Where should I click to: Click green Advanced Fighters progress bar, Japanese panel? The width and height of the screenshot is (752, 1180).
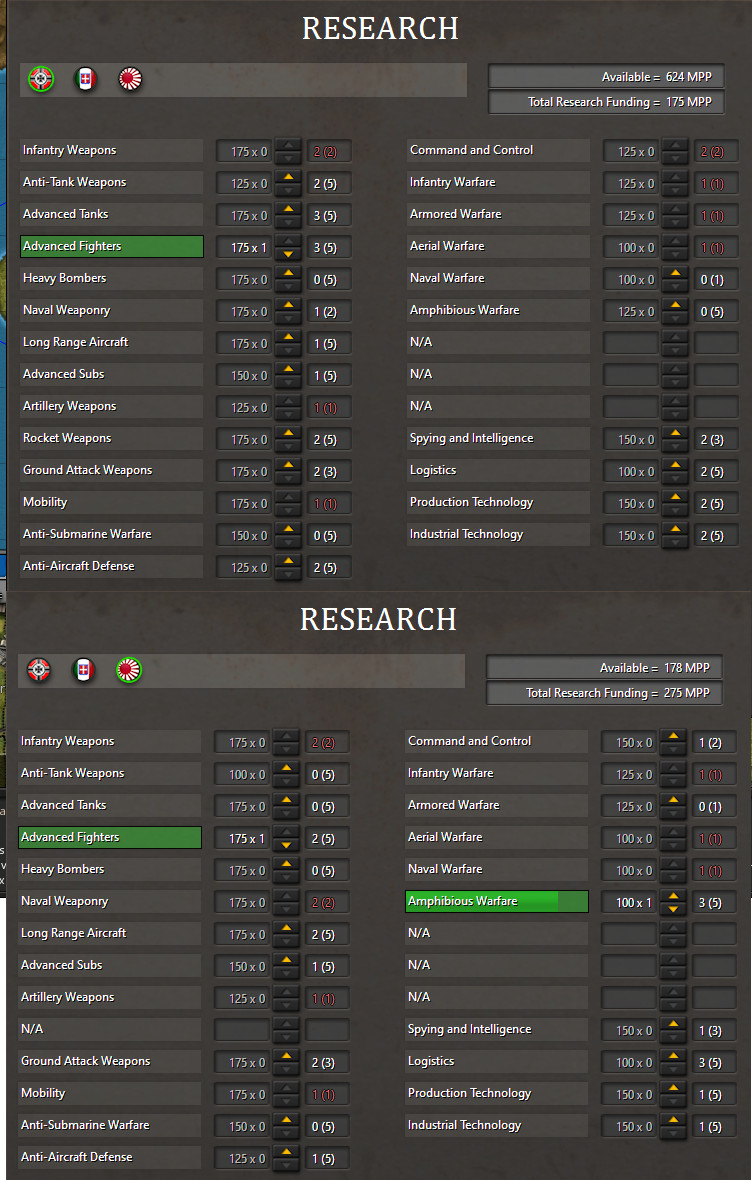110,837
